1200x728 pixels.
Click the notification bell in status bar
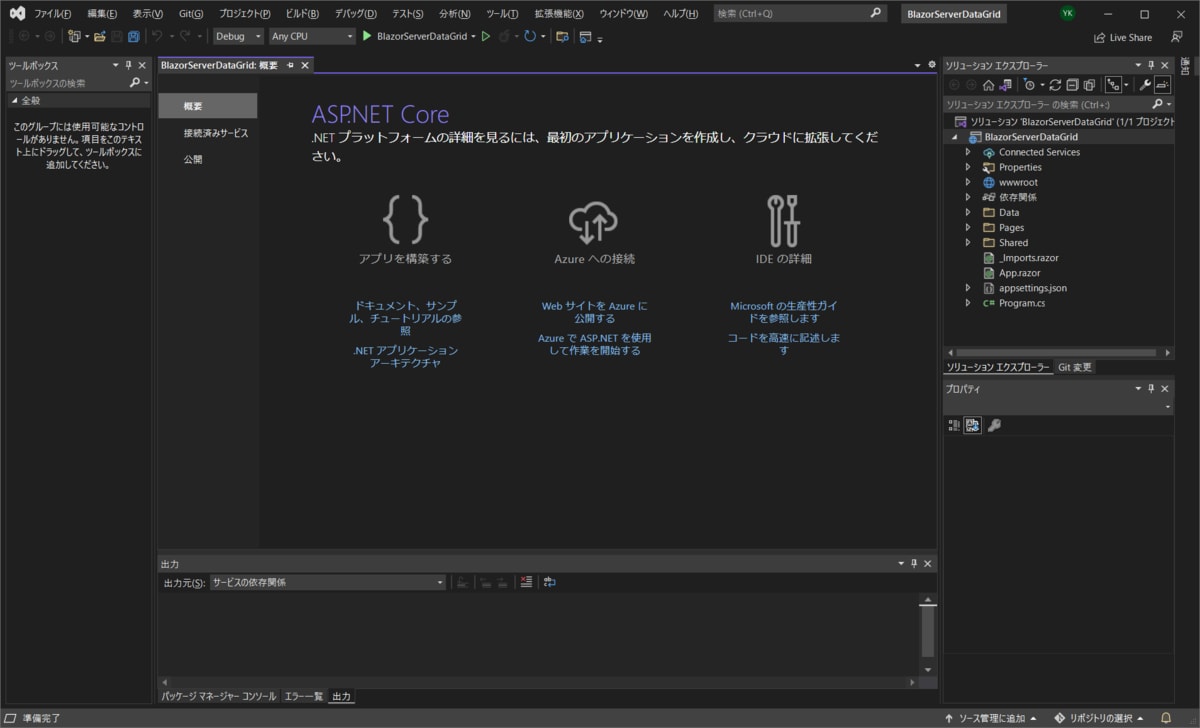point(1166,718)
